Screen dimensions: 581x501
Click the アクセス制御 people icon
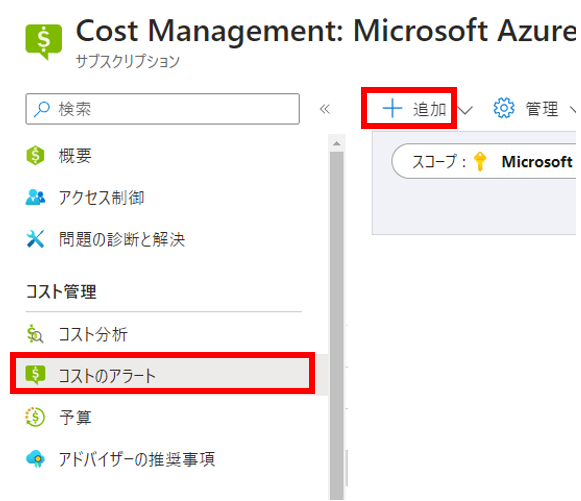[35, 197]
